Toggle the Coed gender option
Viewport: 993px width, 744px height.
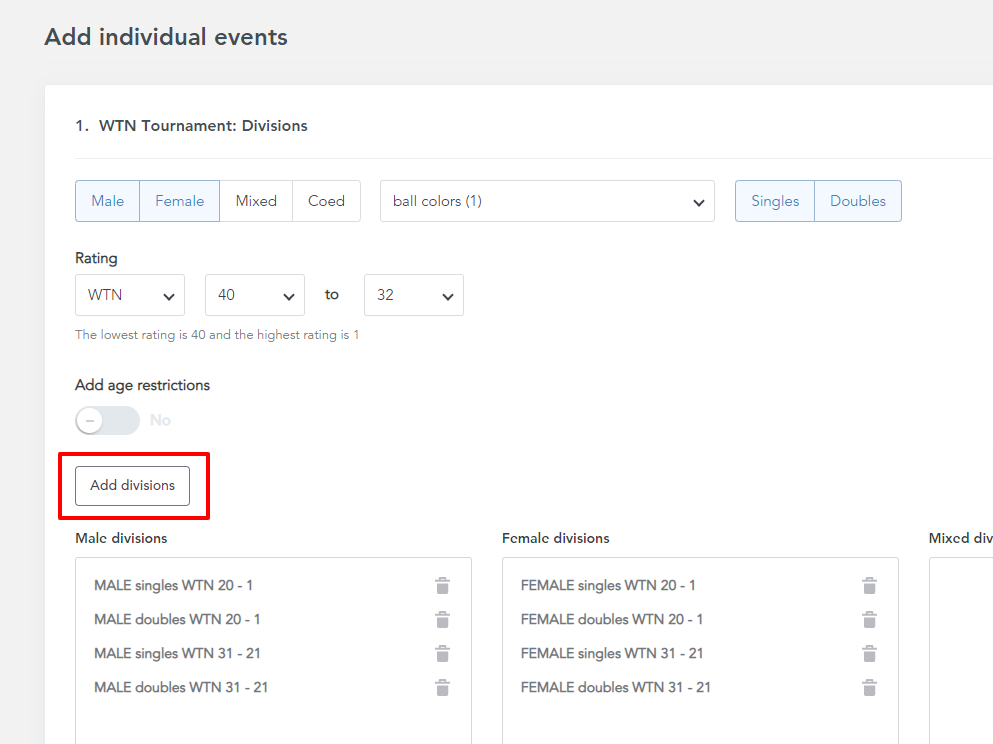[326, 201]
